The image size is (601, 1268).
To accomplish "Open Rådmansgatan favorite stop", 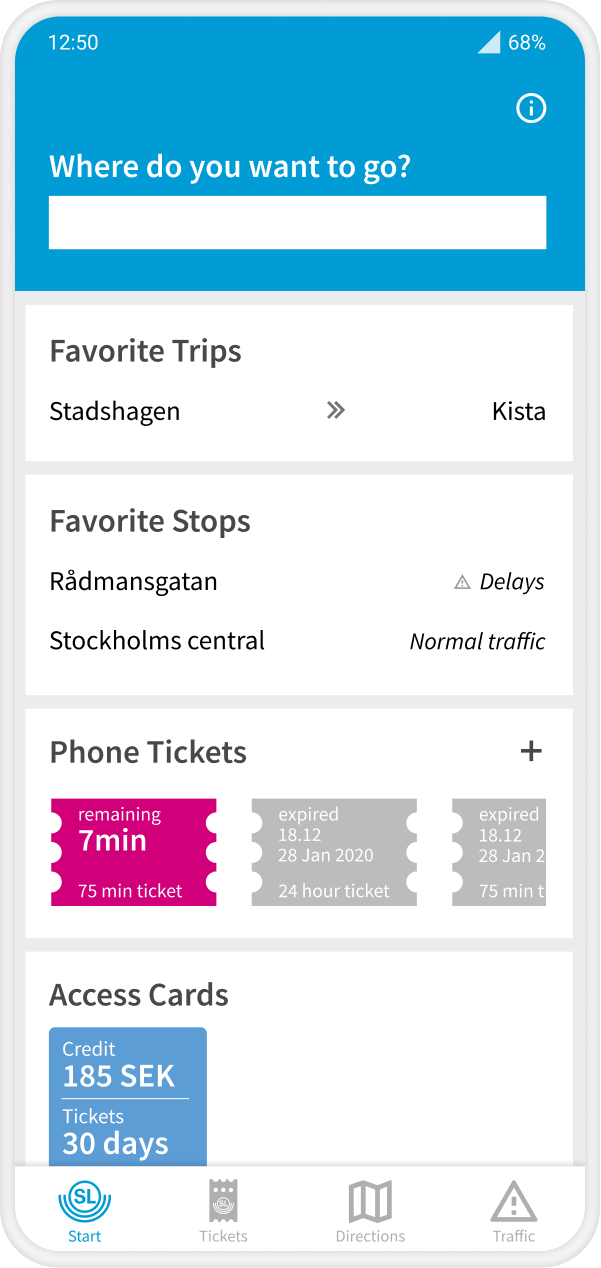I will (133, 581).
